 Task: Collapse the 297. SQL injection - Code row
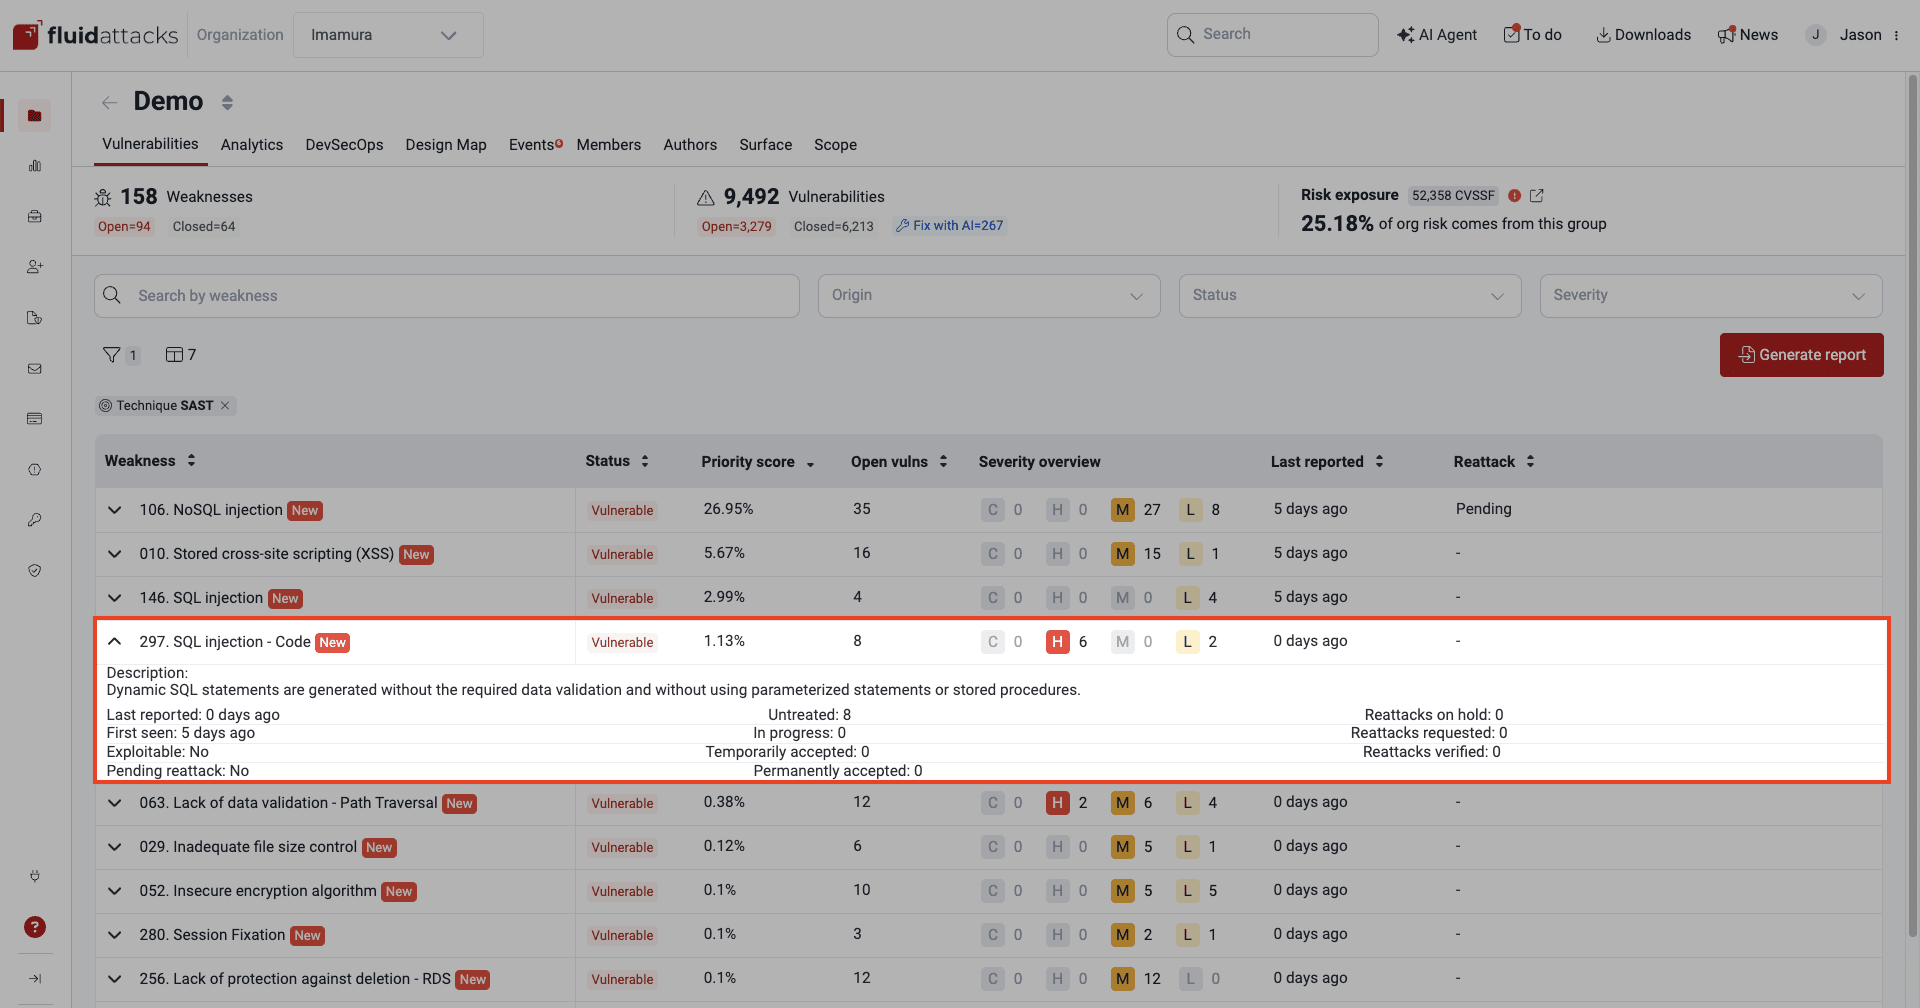point(115,642)
